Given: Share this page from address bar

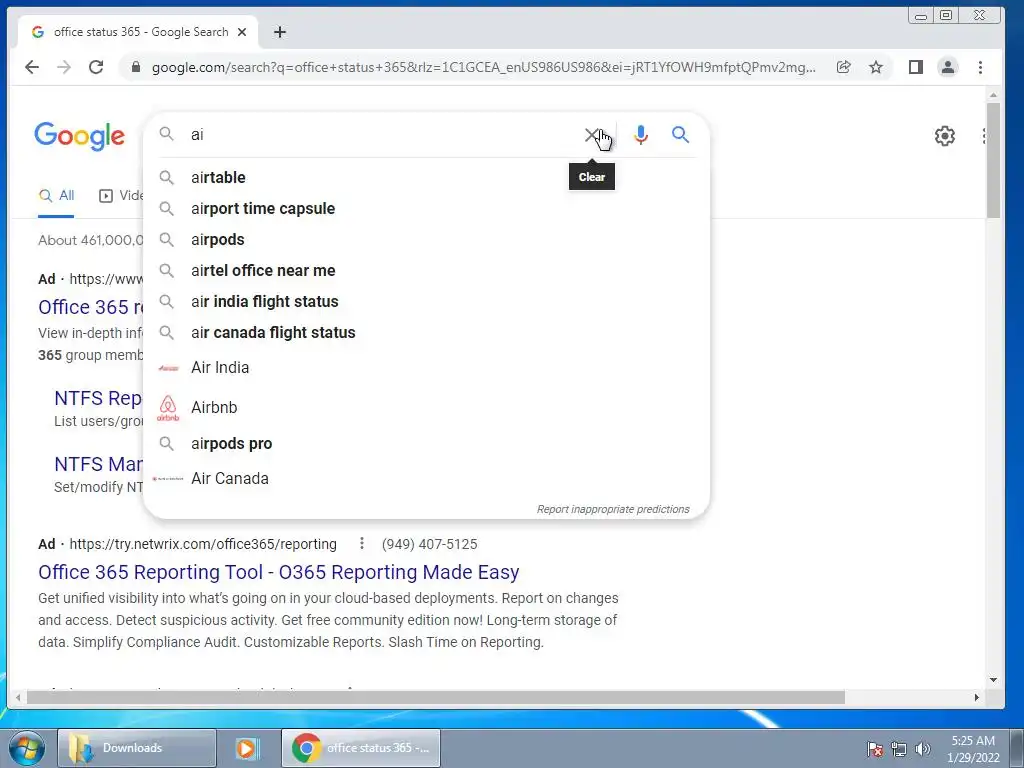Looking at the screenshot, I should 844,67.
